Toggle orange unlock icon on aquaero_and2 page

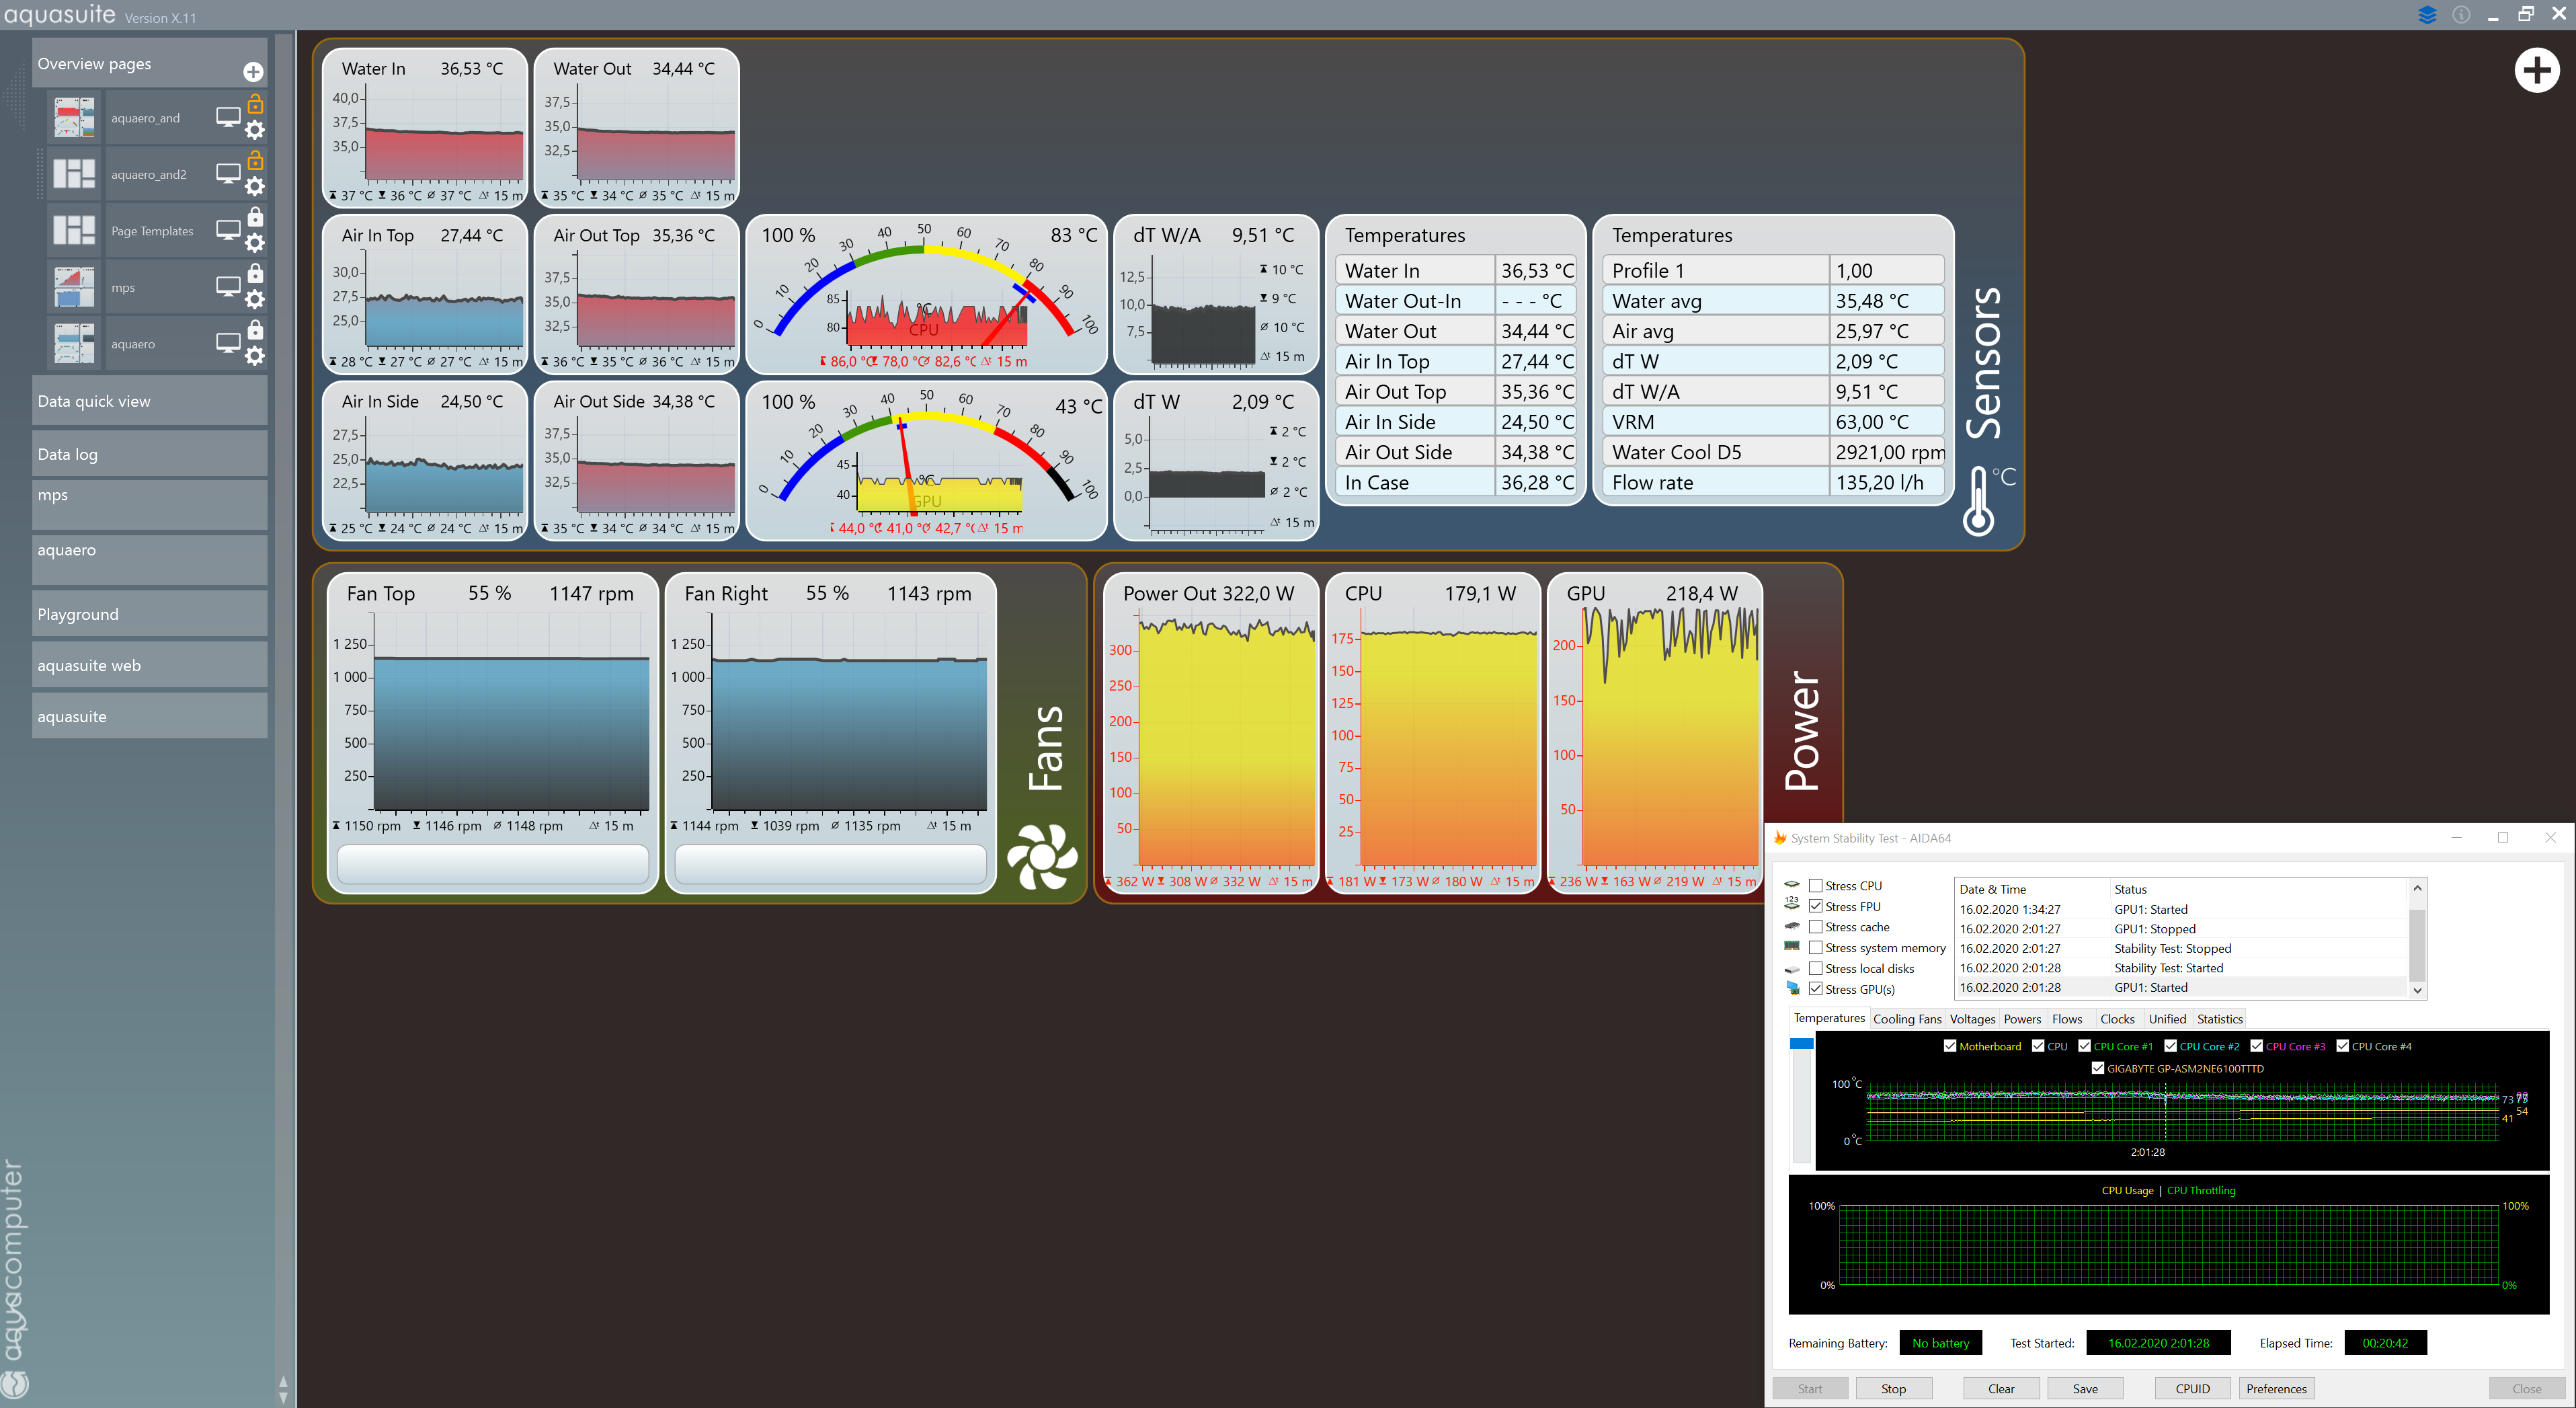click(x=255, y=160)
